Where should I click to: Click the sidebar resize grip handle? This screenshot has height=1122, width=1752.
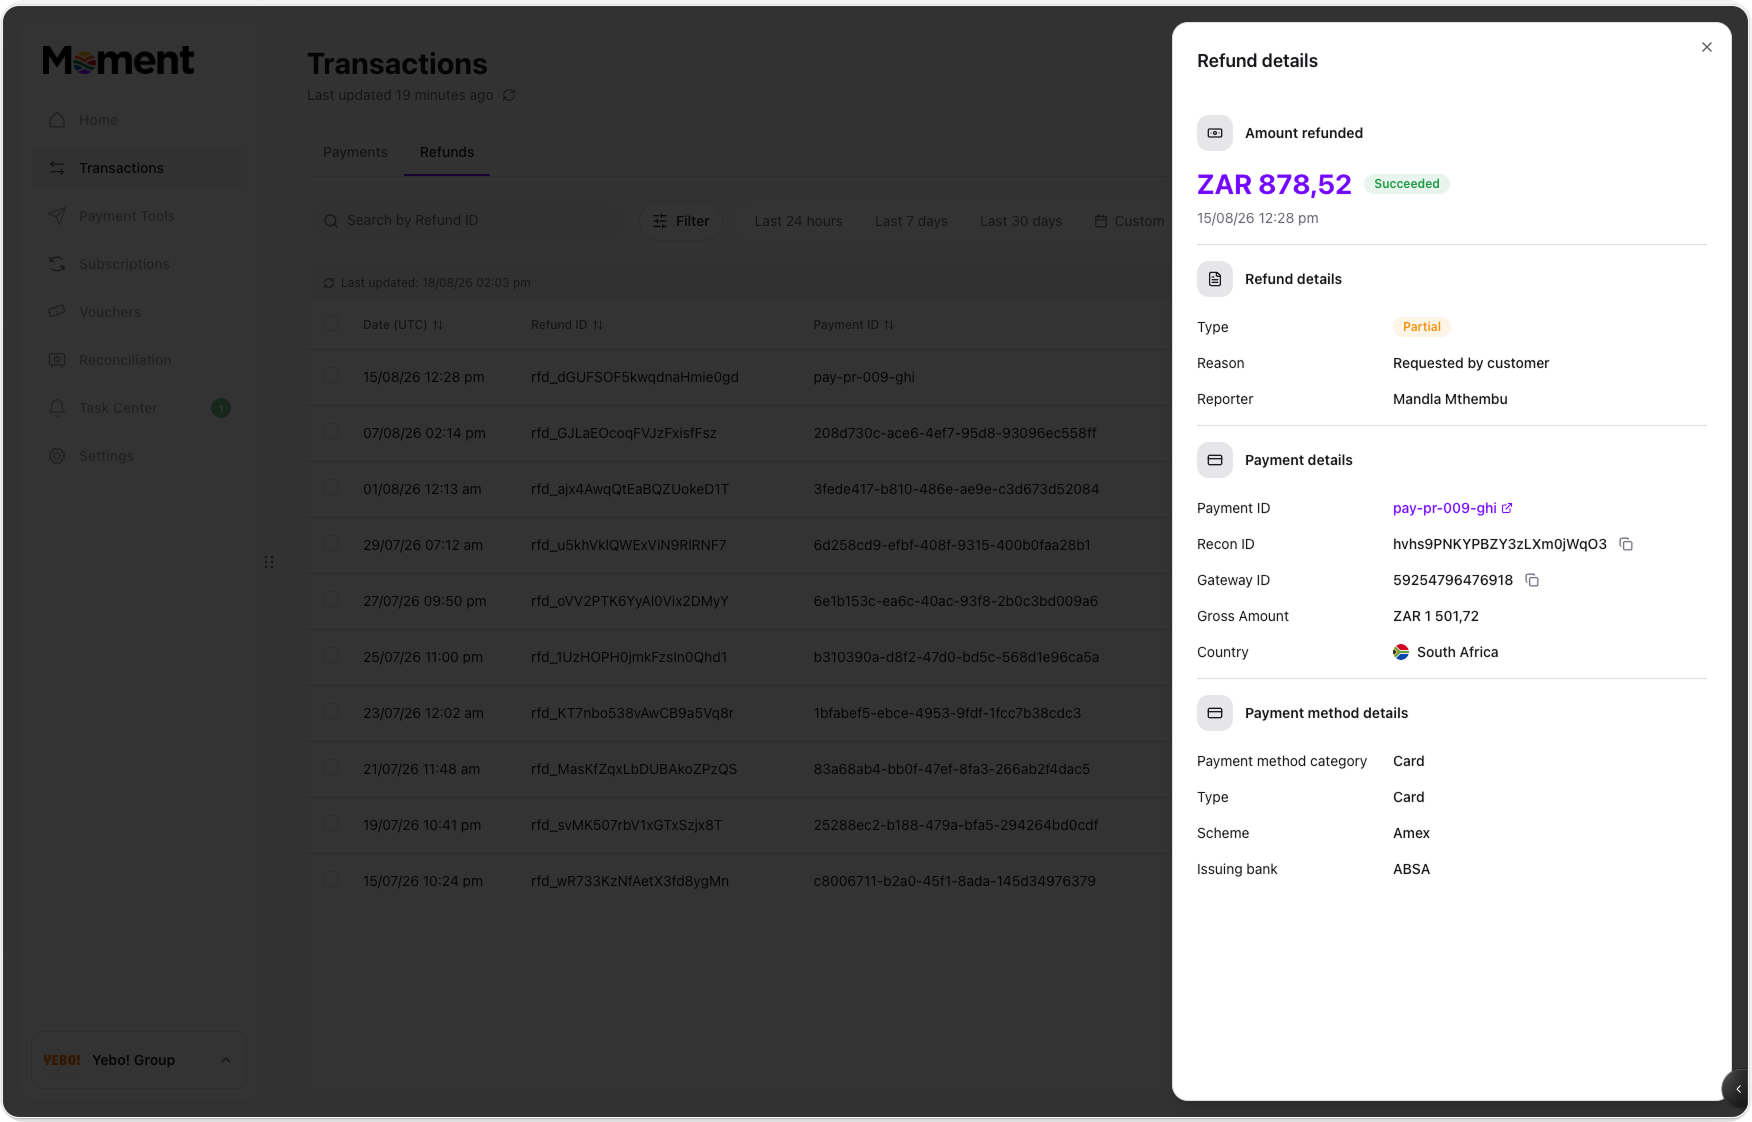269,562
